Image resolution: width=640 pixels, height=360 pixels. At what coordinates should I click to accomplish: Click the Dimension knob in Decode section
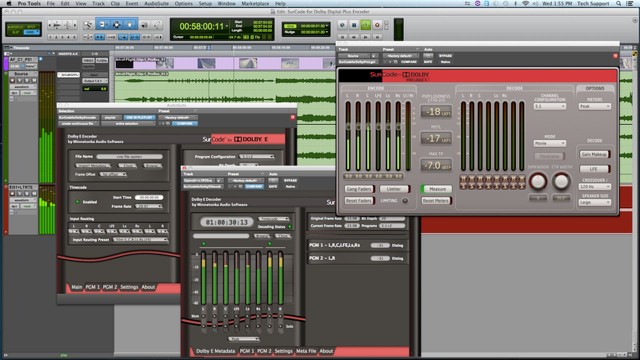tap(538, 181)
